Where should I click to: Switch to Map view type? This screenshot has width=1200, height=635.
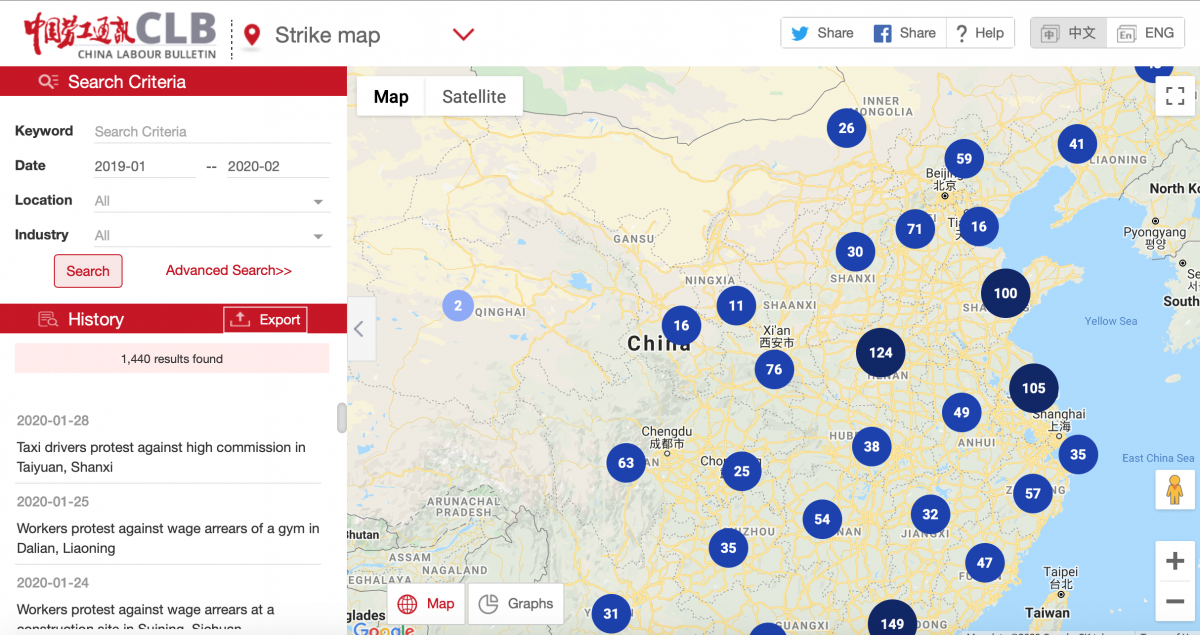click(x=391, y=97)
